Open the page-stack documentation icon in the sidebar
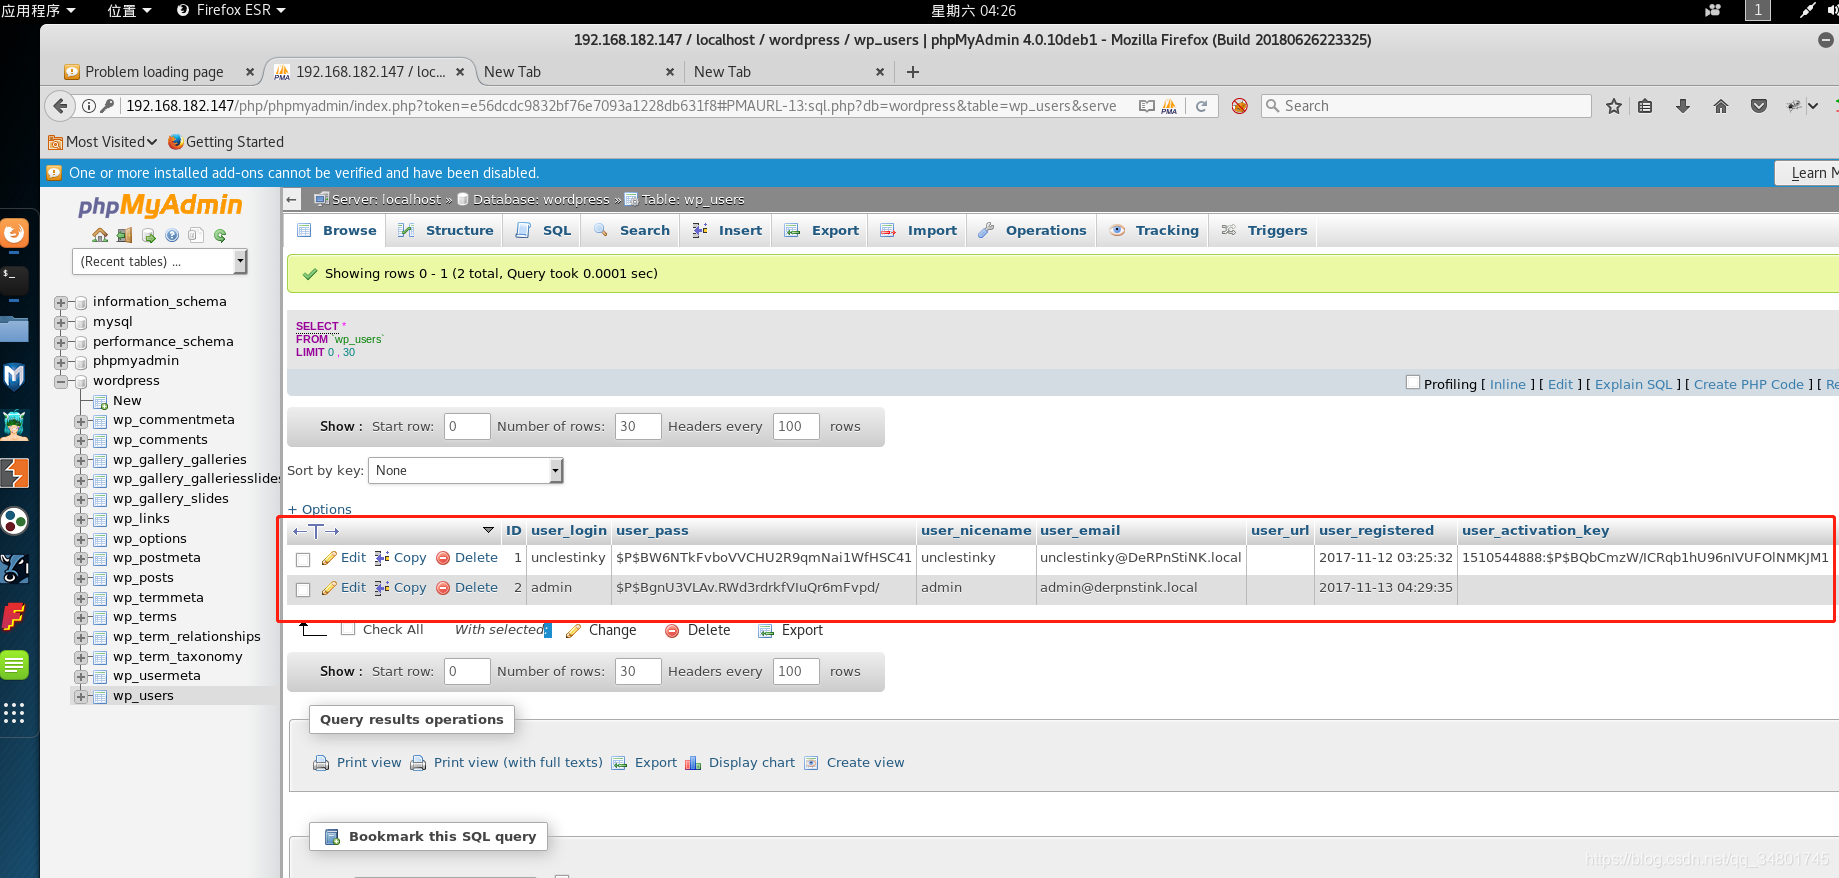1839x878 pixels. (196, 235)
